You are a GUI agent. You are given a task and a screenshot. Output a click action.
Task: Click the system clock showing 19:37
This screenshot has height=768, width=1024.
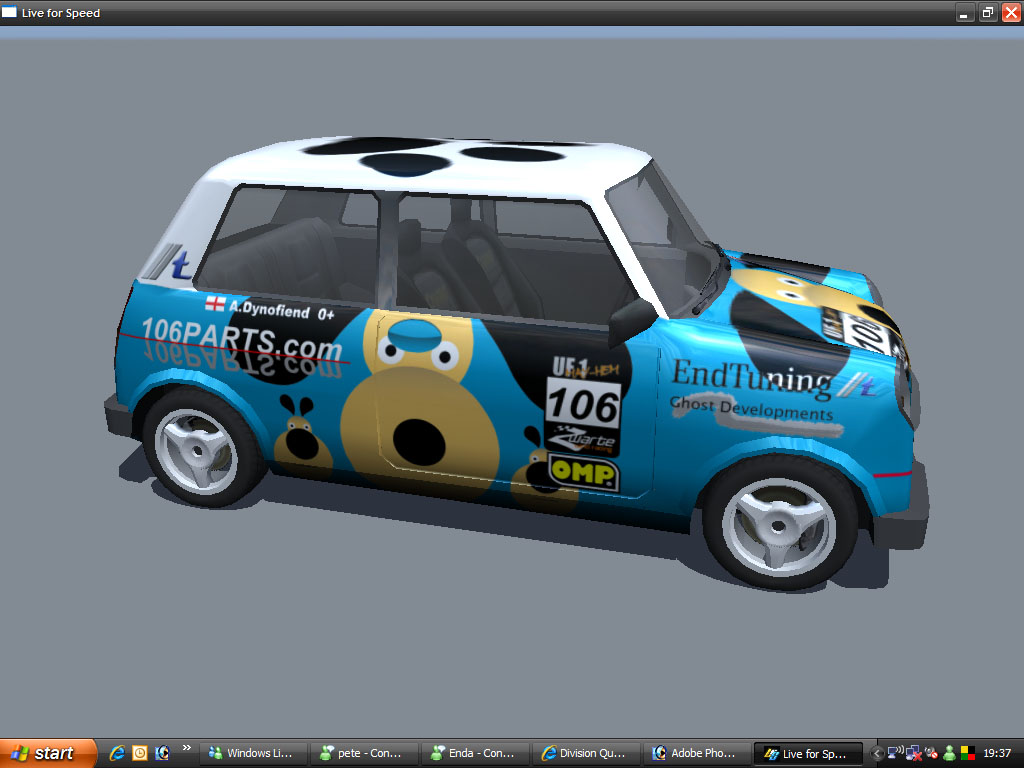997,753
